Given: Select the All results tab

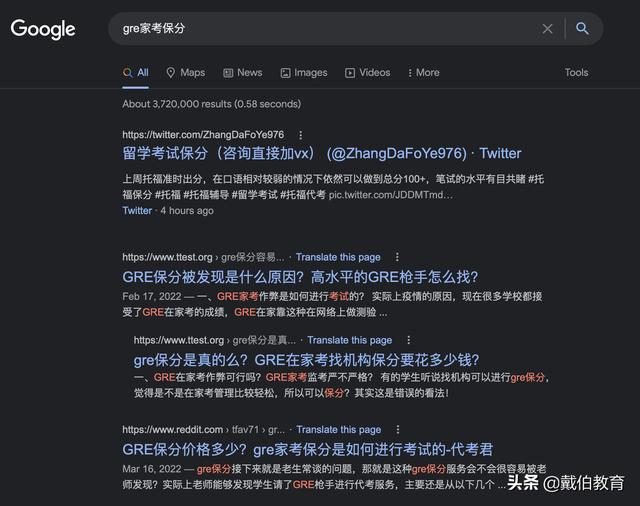Looking at the screenshot, I should coord(136,73).
